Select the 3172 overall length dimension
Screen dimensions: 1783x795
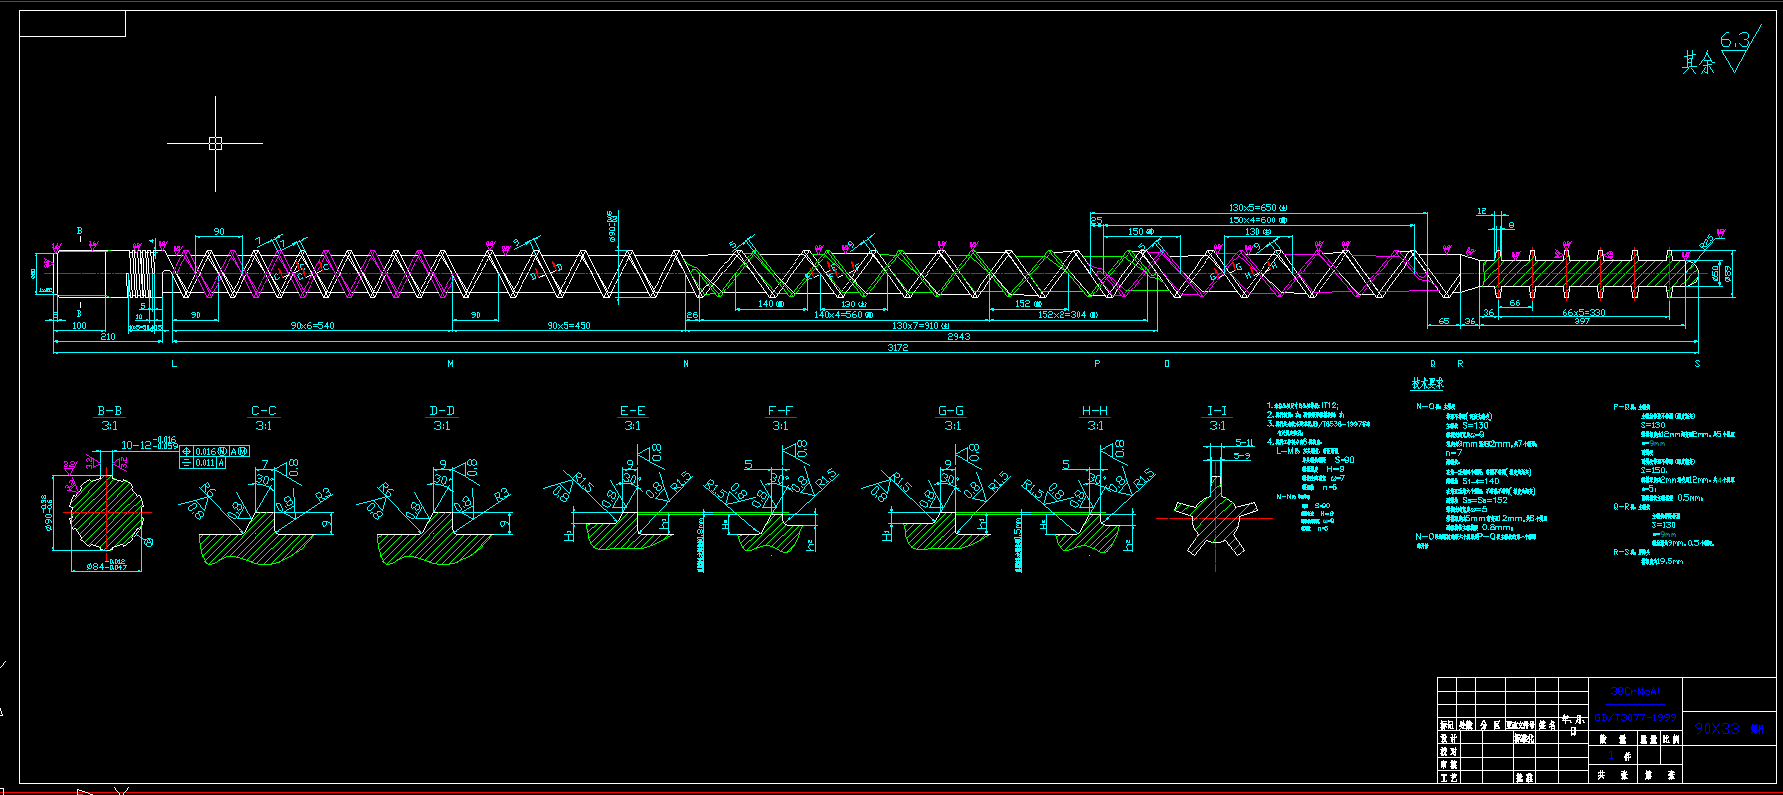click(x=897, y=348)
